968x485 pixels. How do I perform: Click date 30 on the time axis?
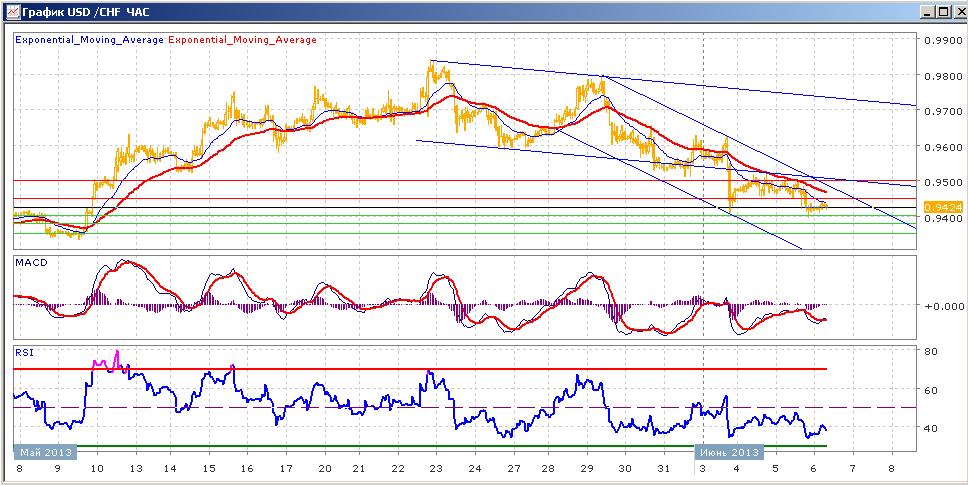[625, 468]
